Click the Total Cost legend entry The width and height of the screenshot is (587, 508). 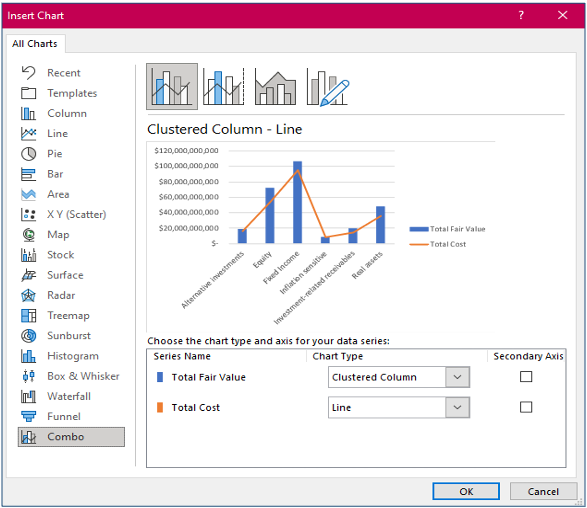point(438,244)
